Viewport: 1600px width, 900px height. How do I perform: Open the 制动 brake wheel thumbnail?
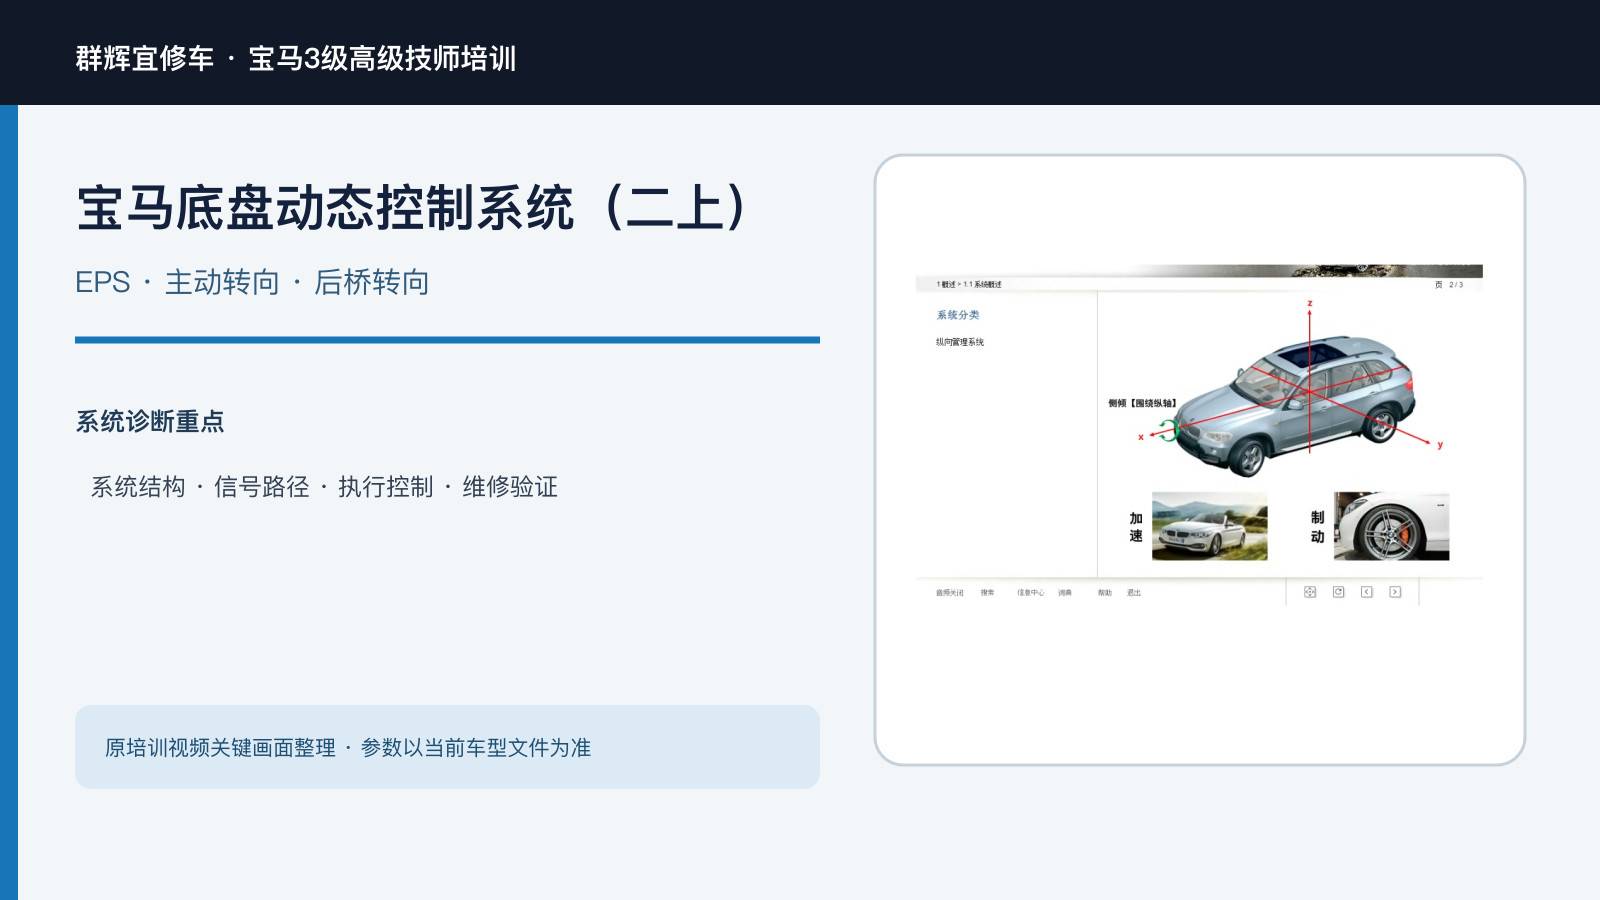[1391, 526]
